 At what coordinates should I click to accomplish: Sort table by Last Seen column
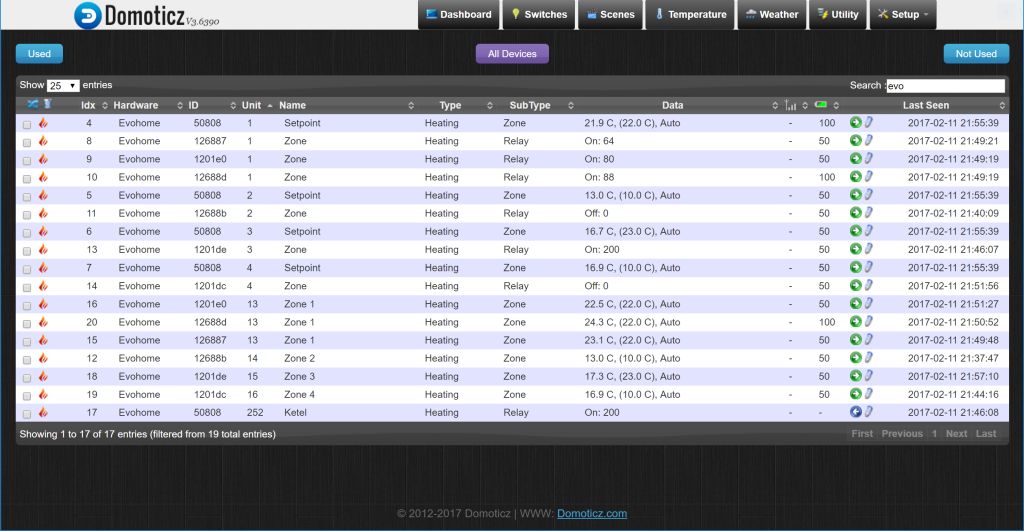(925, 105)
